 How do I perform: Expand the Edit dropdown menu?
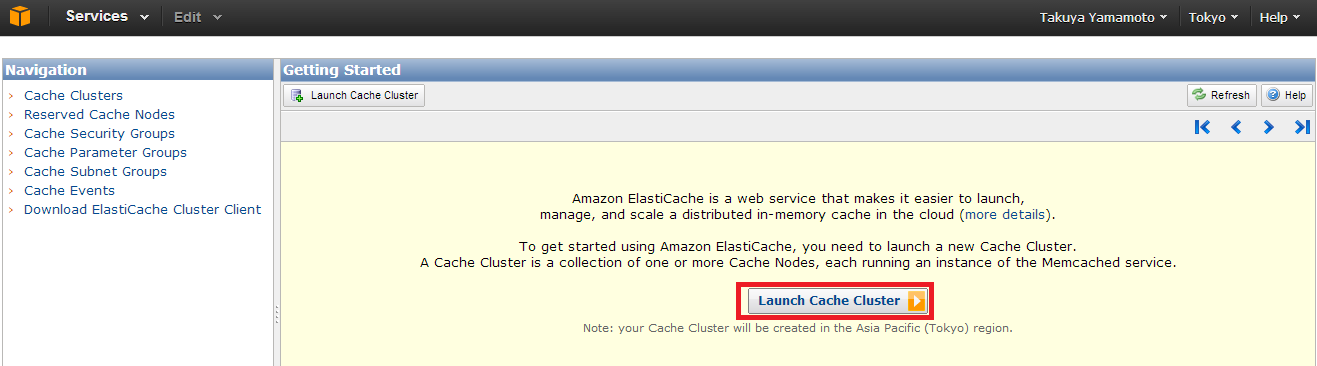pyautogui.click(x=197, y=17)
